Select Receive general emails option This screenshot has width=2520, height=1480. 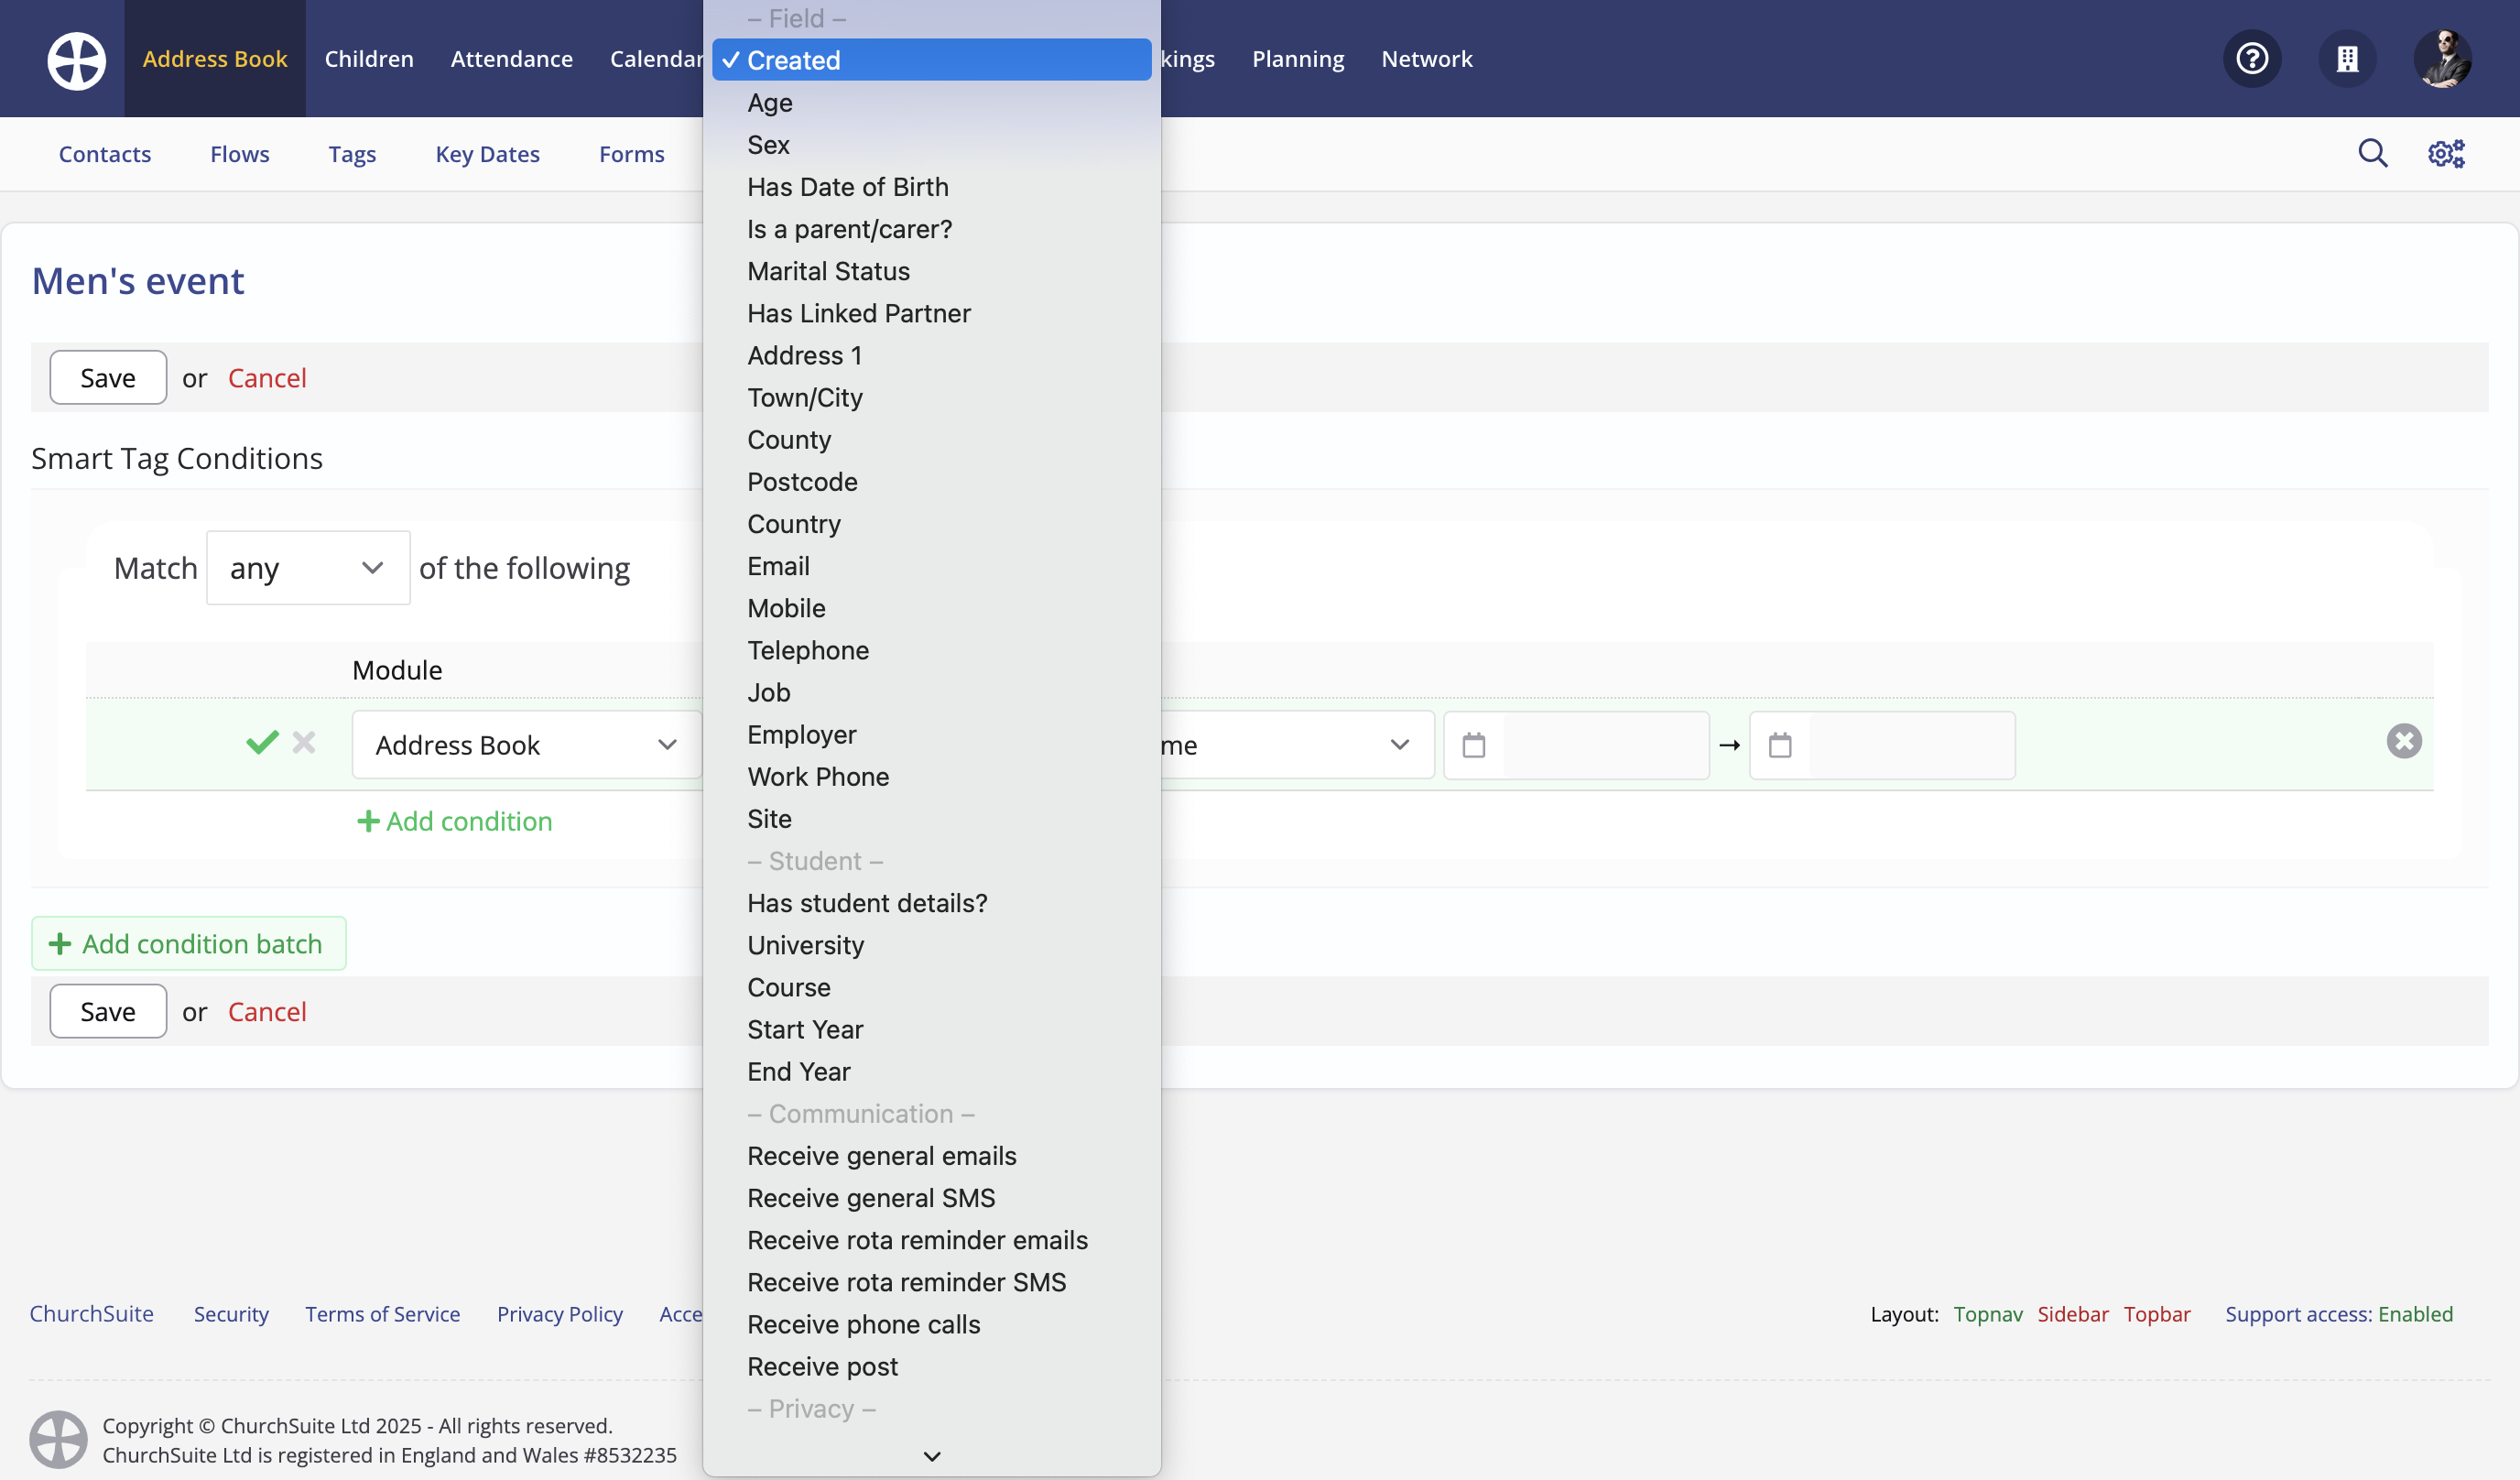[x=932, y=1156]
